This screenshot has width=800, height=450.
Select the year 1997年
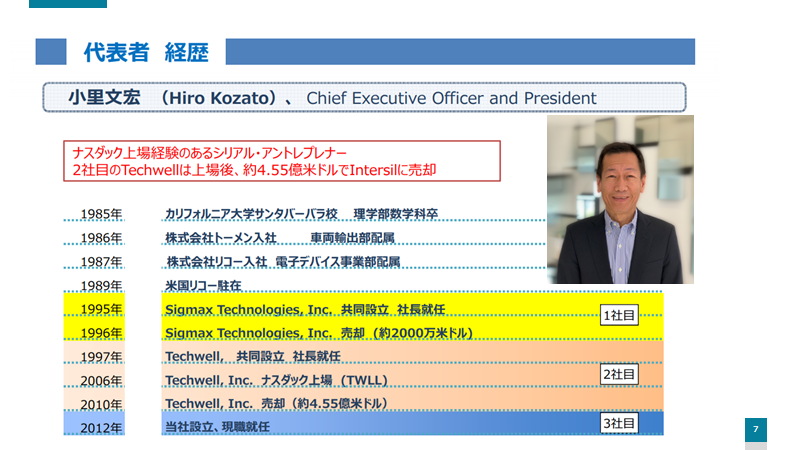pos(101,357)
